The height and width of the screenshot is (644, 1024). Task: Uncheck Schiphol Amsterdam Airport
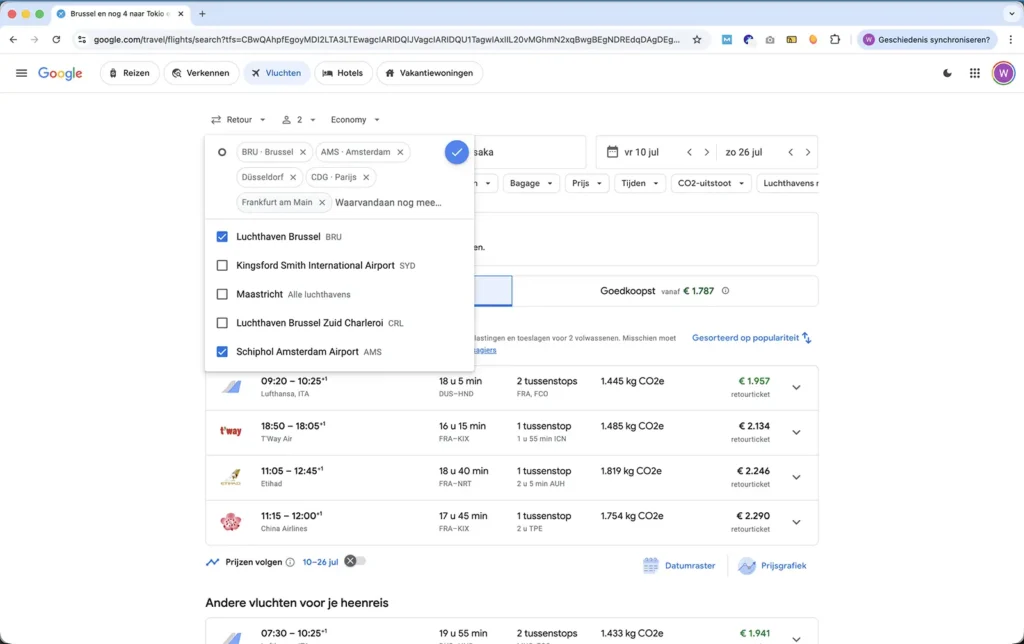pyautogui.click(x=222, y=351)
